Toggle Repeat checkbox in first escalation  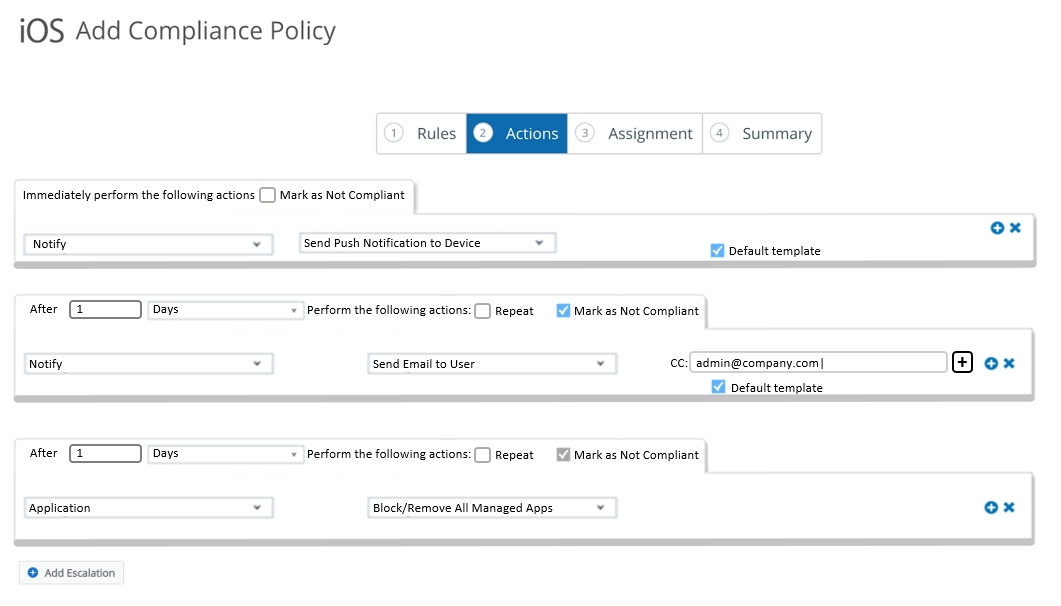click(482, 311)
